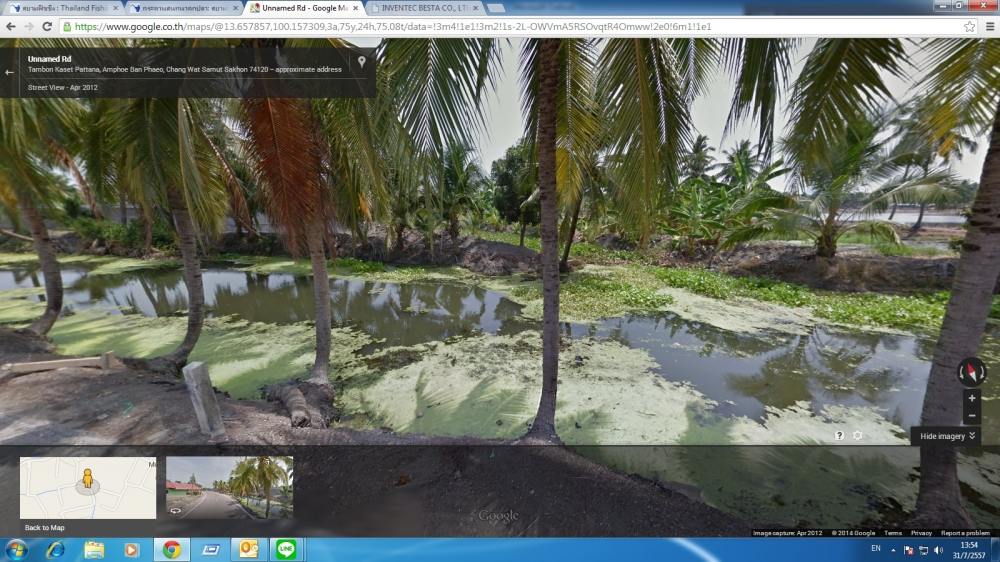Switch to the INVENTEC BESTA CO. tab
The width and height of the screenshot is (1000, 562).
pyautogui.click(x=424, y=8)
